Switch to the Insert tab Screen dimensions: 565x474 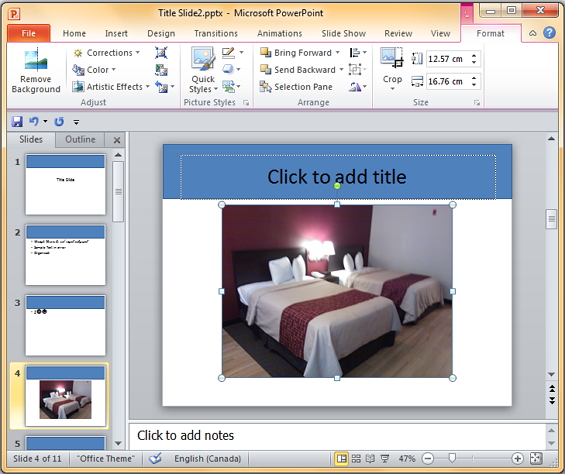[x=116, y=33]
